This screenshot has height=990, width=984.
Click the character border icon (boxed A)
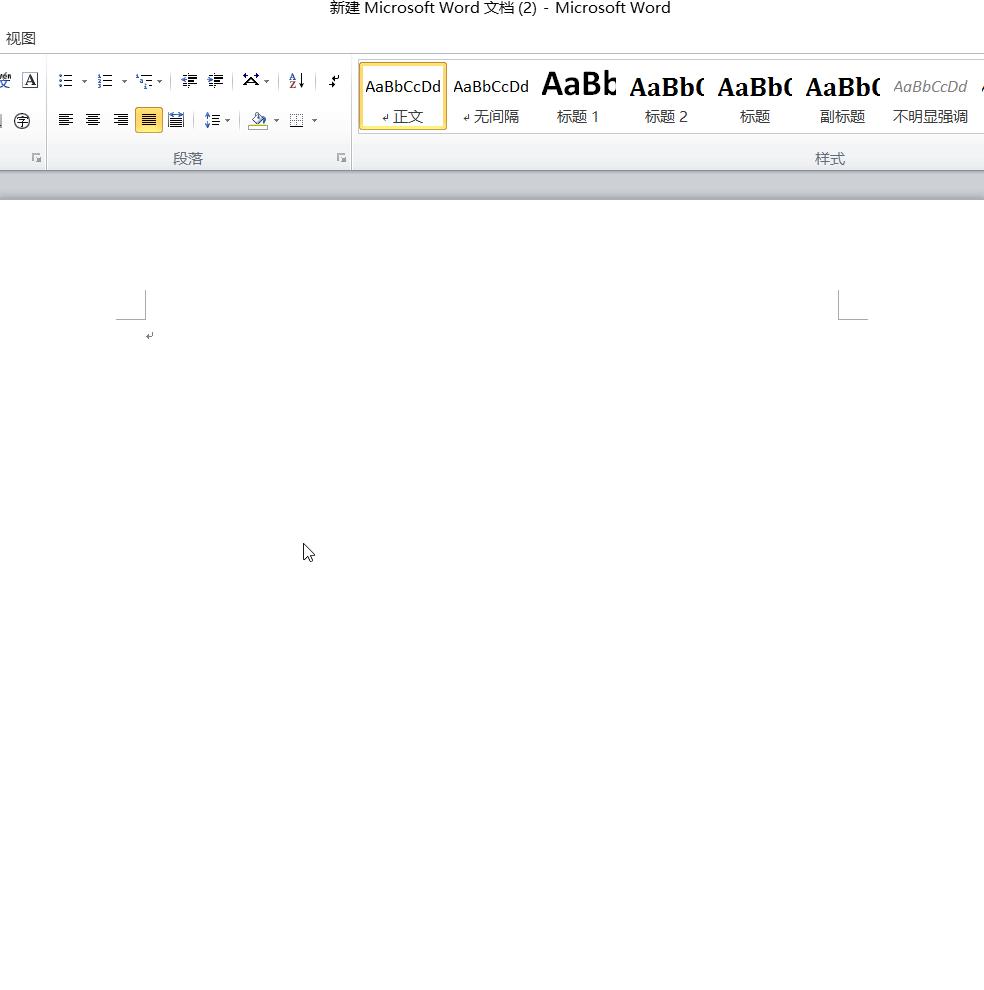(30, 81)
